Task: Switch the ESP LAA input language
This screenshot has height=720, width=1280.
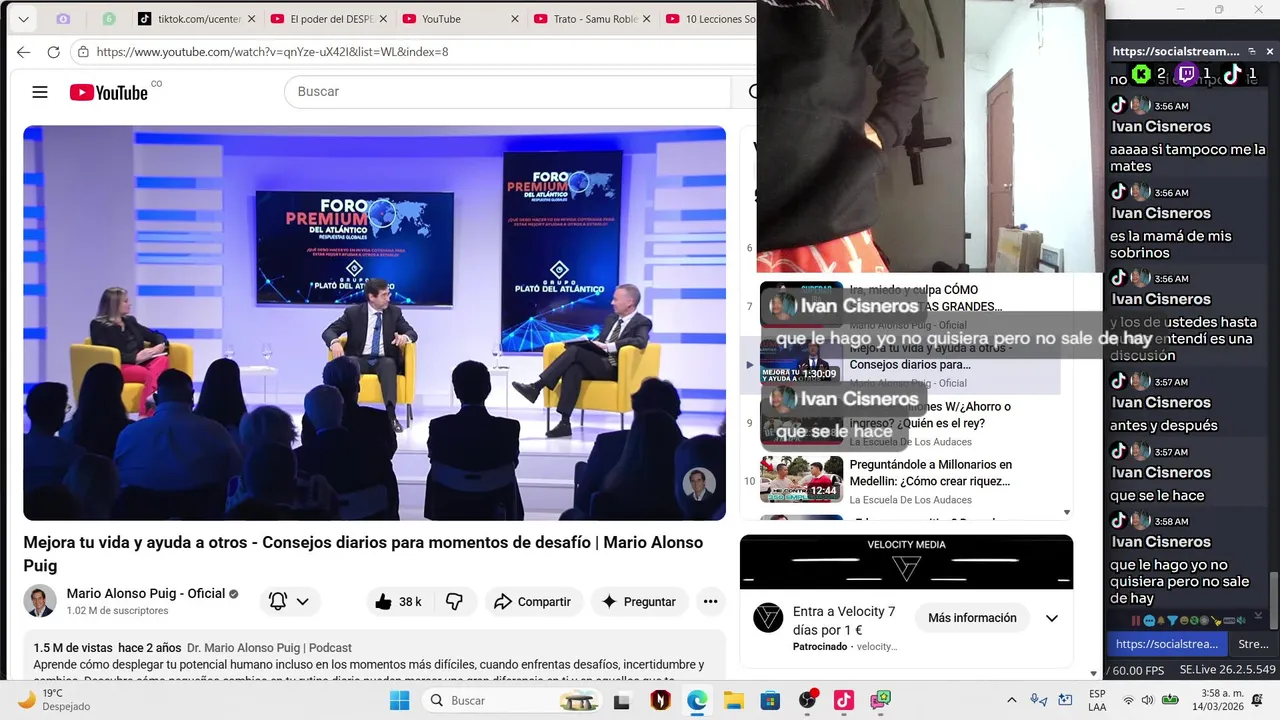Action: click(x=1097, y=700)
